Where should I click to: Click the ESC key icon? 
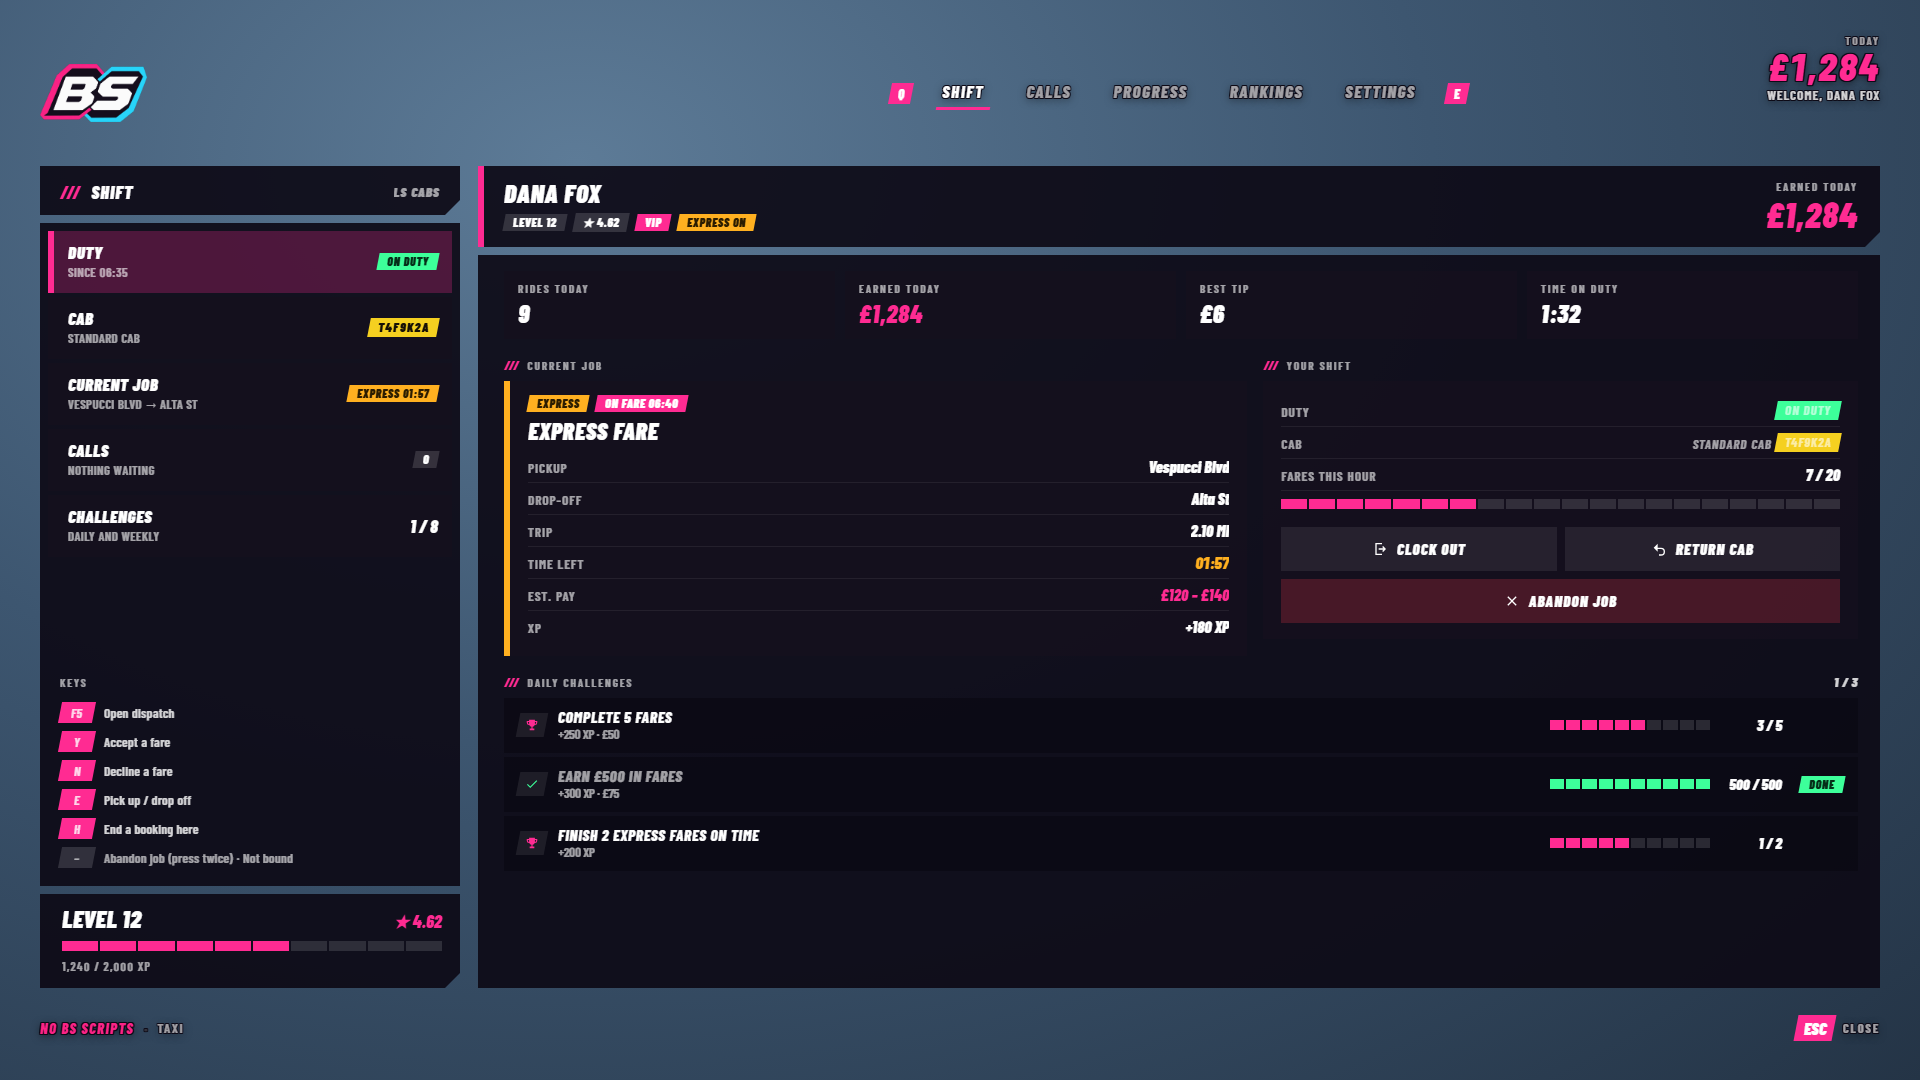(x=1815, y=1029)
